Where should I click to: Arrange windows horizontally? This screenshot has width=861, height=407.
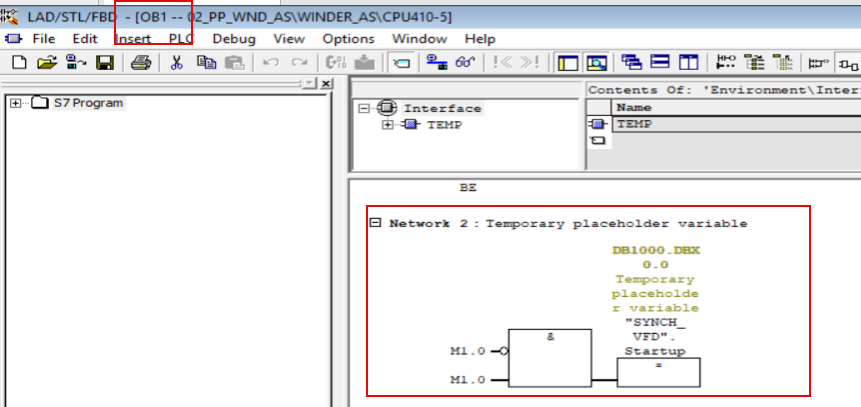(659, 63)
